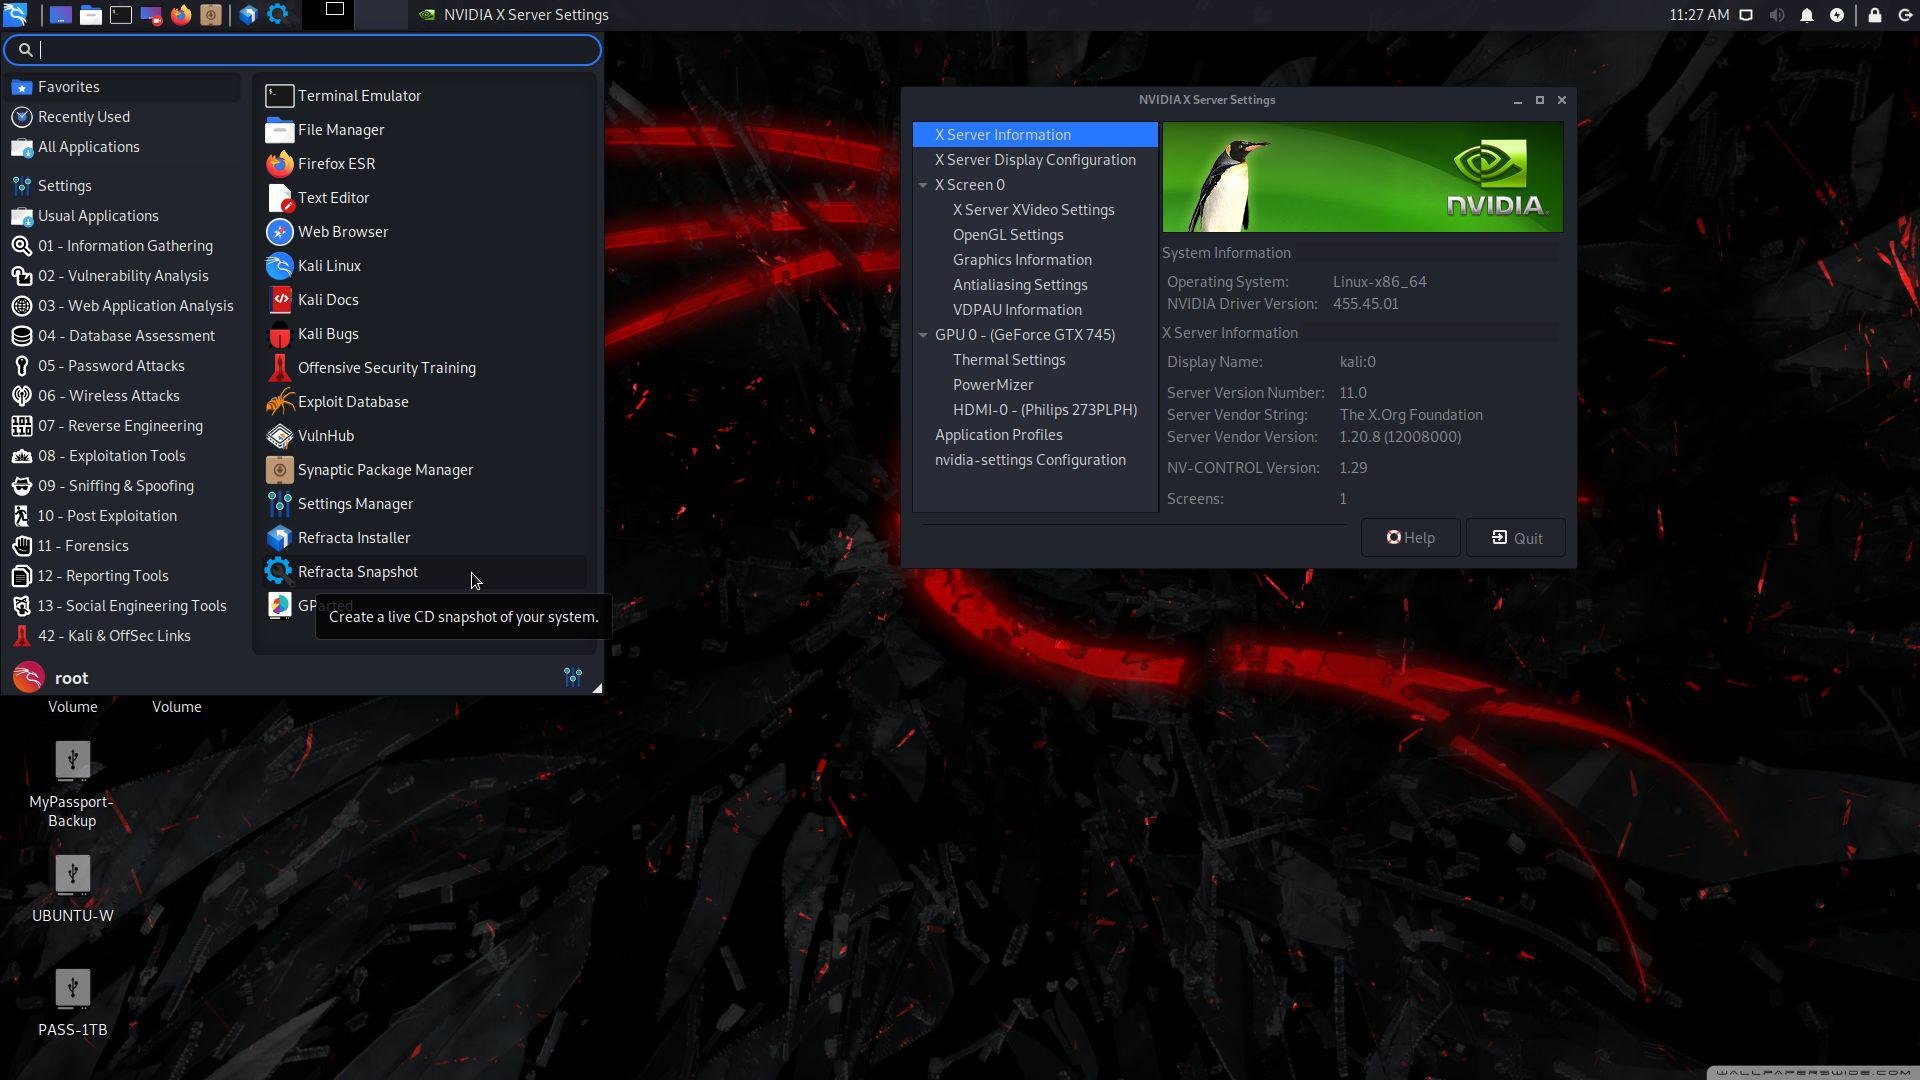1920x1080 pixels.
Task: Click the Quit button in NVIDIA settings
Action: click(x=1515, y=538)
